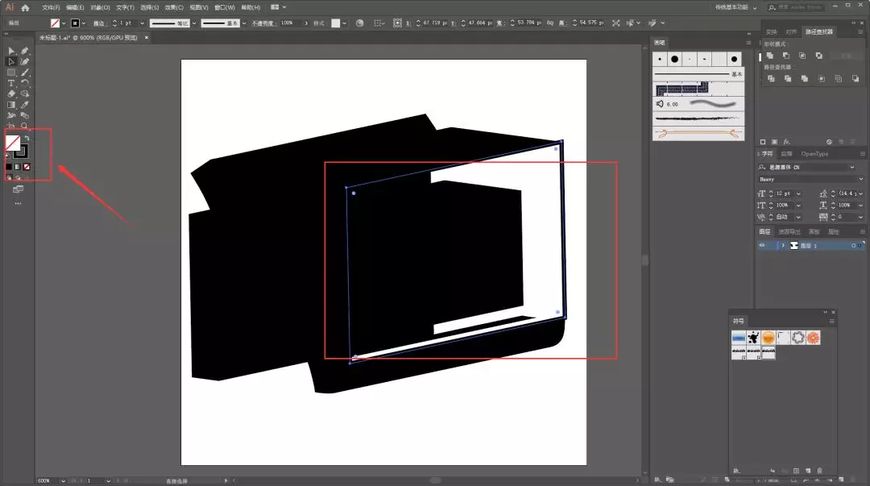Image resolution: width=870 pixels, height=486 pixels.
Task: Click the drawing mode icon below swatches
Action: [18, 190]
